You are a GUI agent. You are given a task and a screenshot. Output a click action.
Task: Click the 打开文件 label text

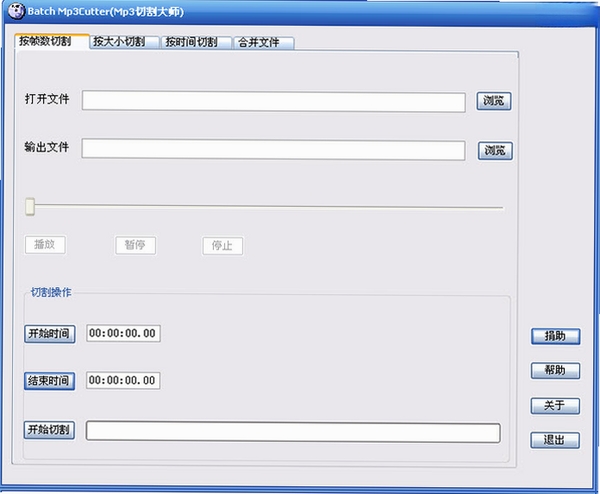[47, 99]
